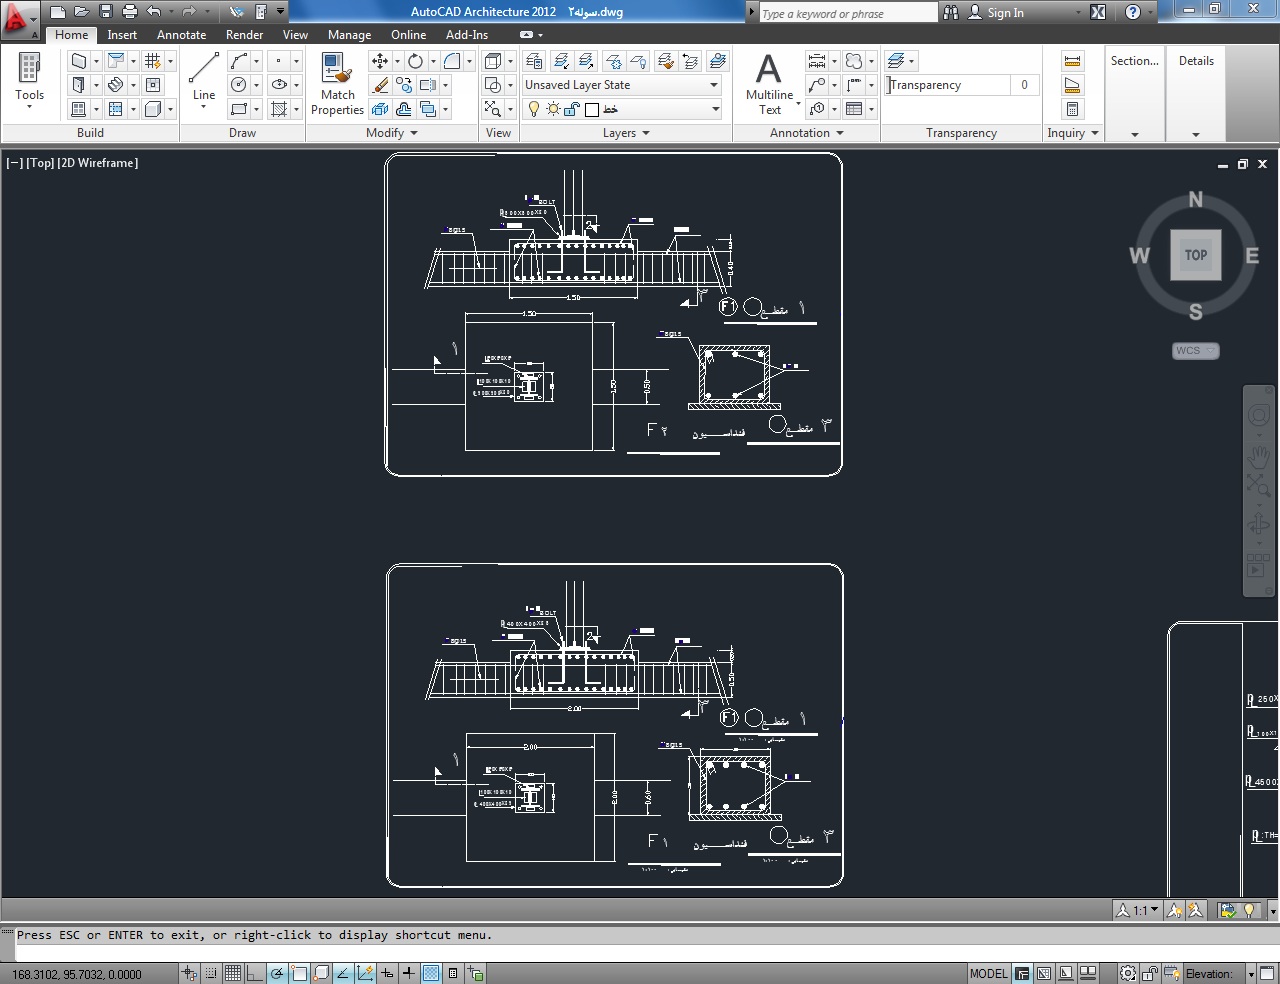Click the Move tool in Modify panel
1280x984 pixels.
380,61
